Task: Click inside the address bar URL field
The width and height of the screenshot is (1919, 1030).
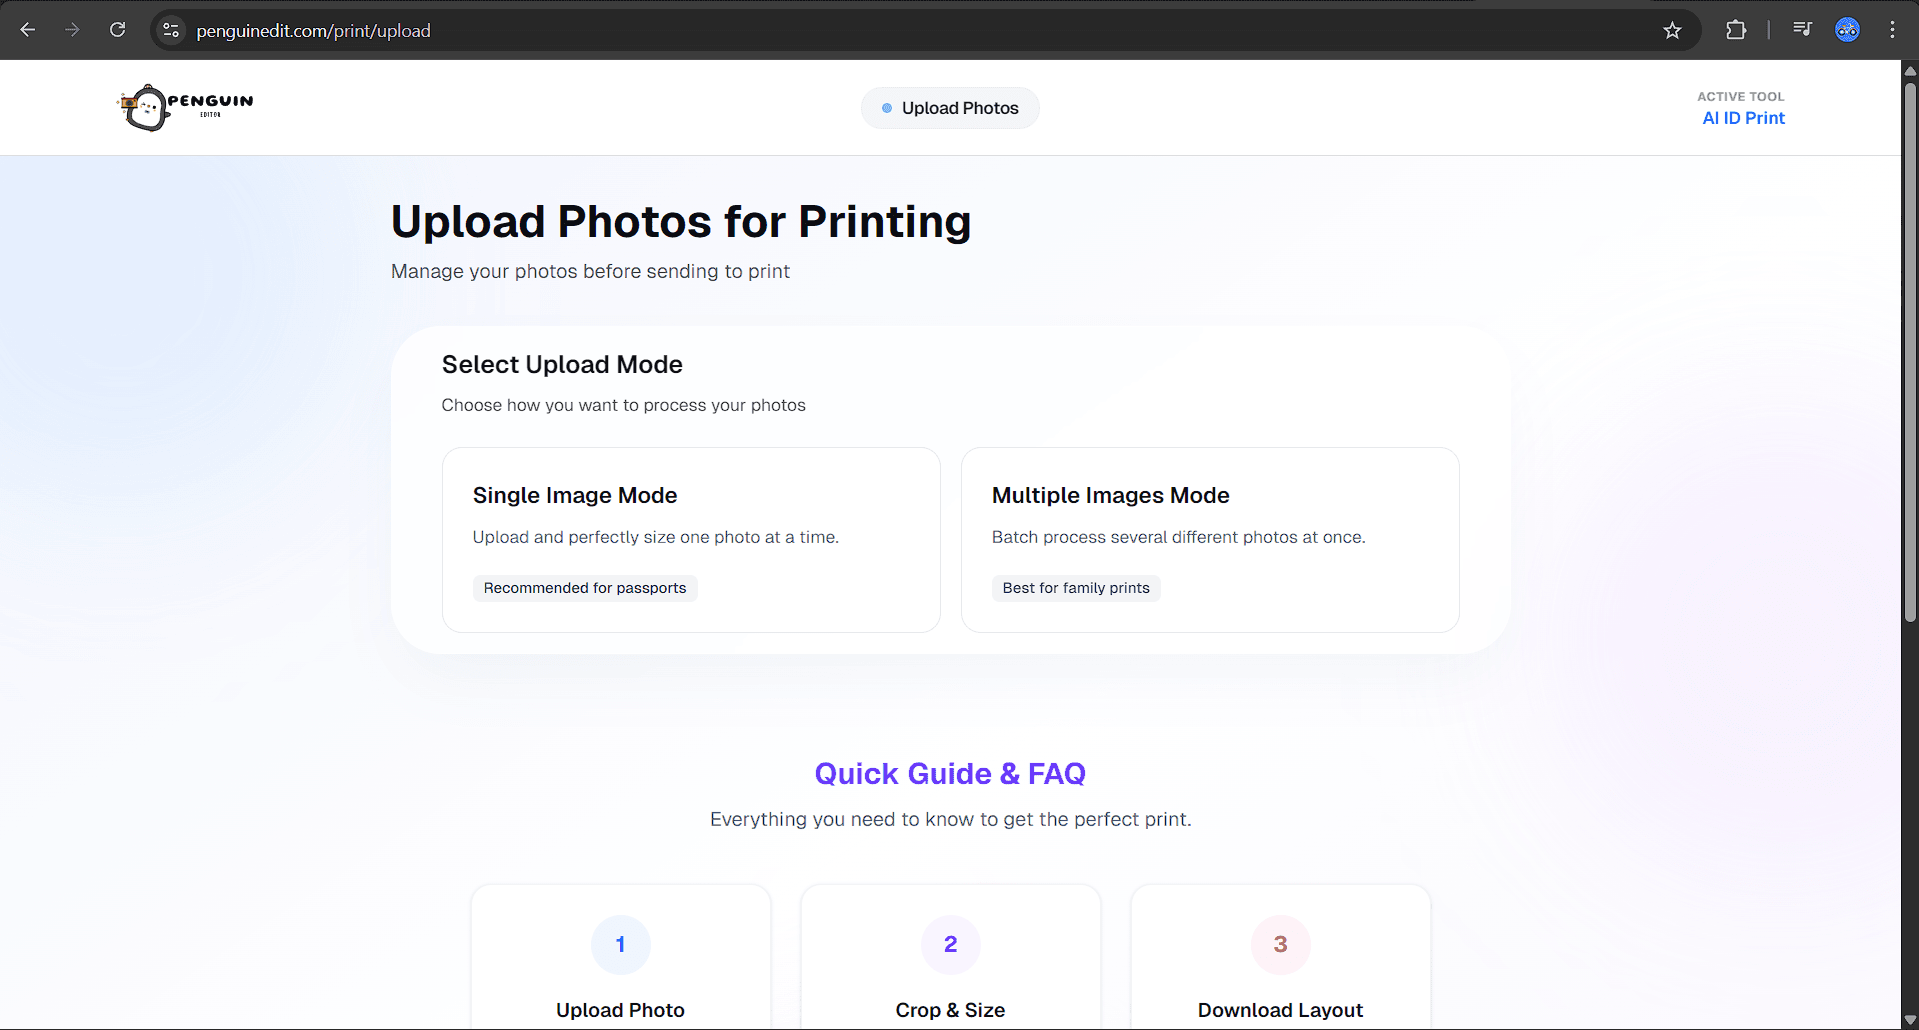Action: coord(400,30)
